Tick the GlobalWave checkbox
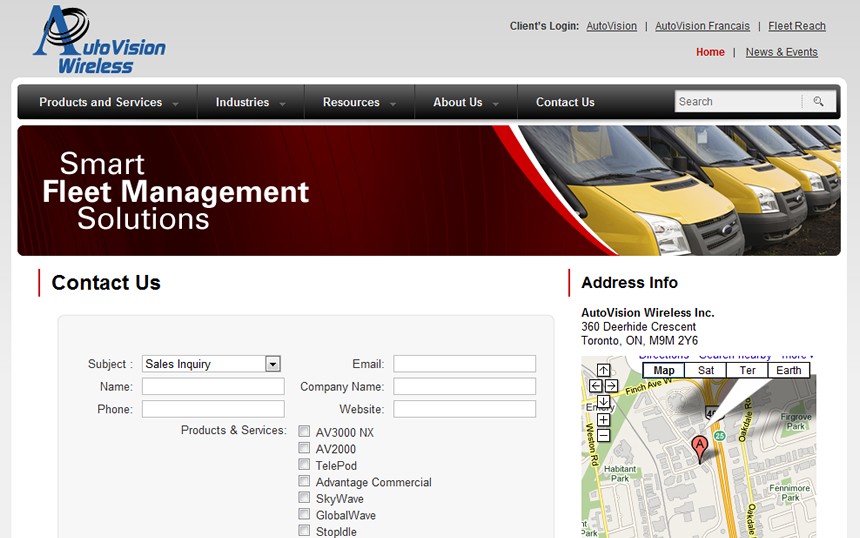The image size is (860, 538). [x=304, y=513]
